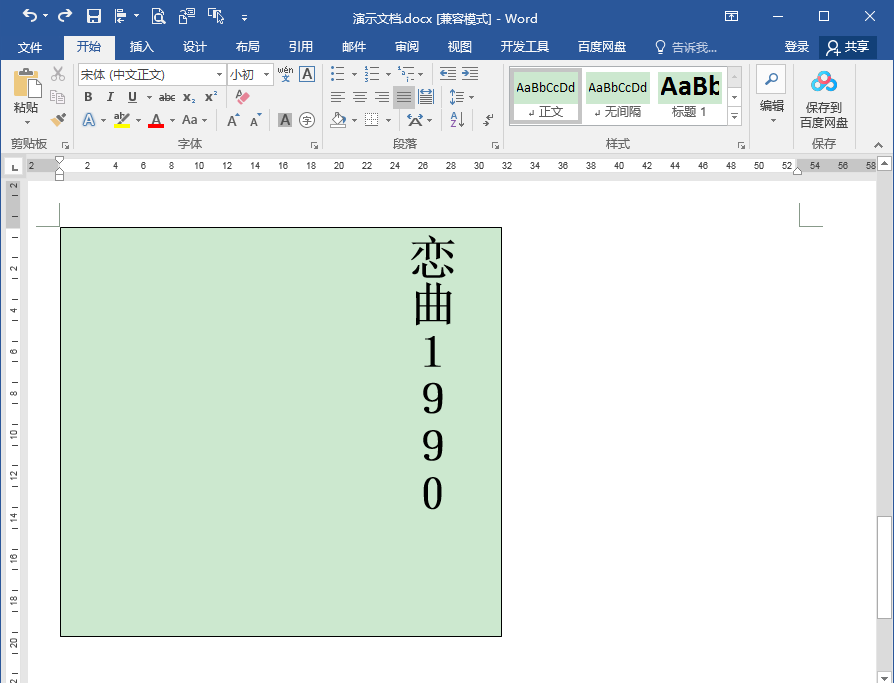This screenshot has width=894, height=683.
Task: Click the Text Effects outlined A icon
Action: (88, 120)
